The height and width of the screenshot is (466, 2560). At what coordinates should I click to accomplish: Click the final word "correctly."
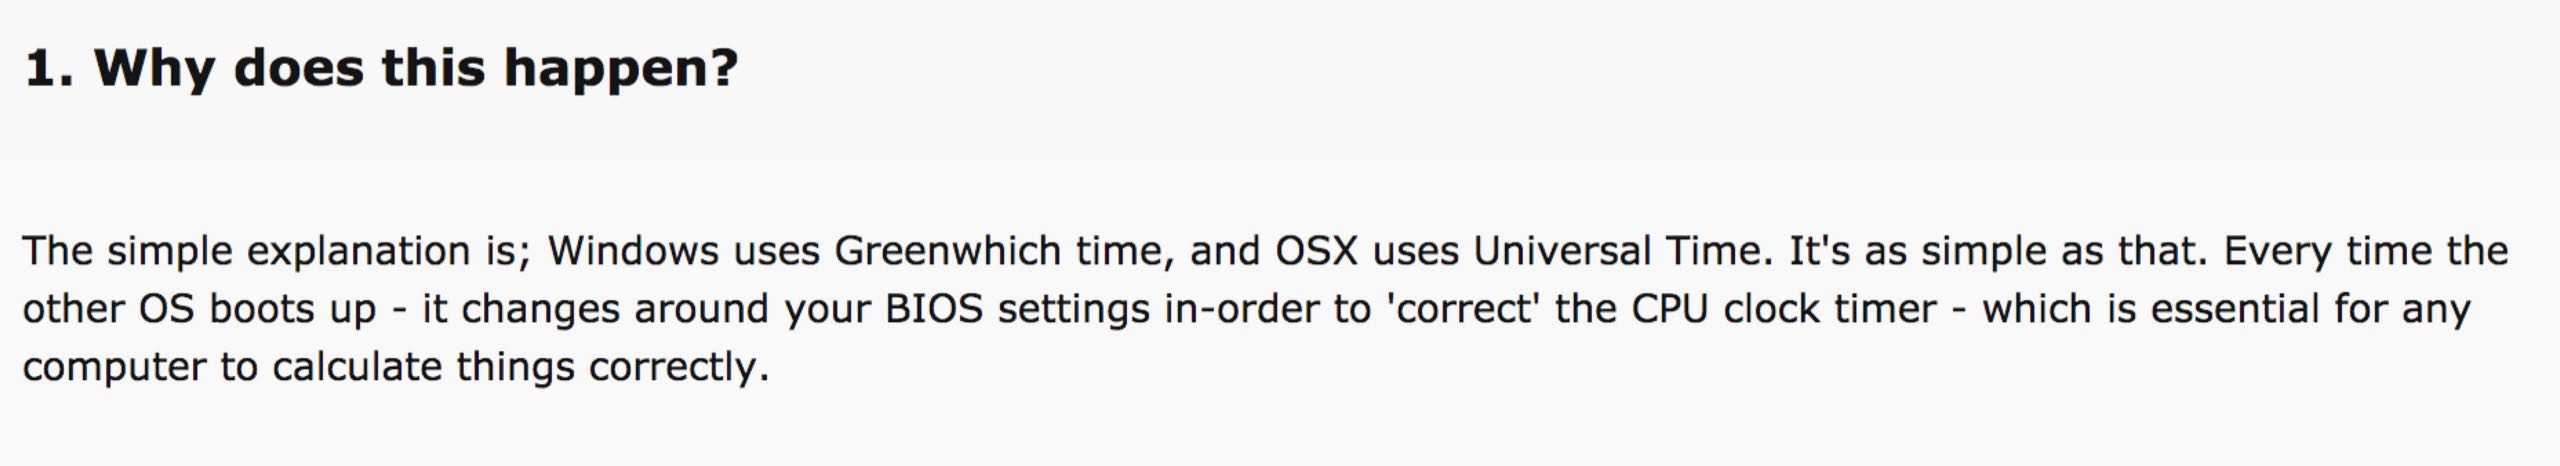[679, 367]
